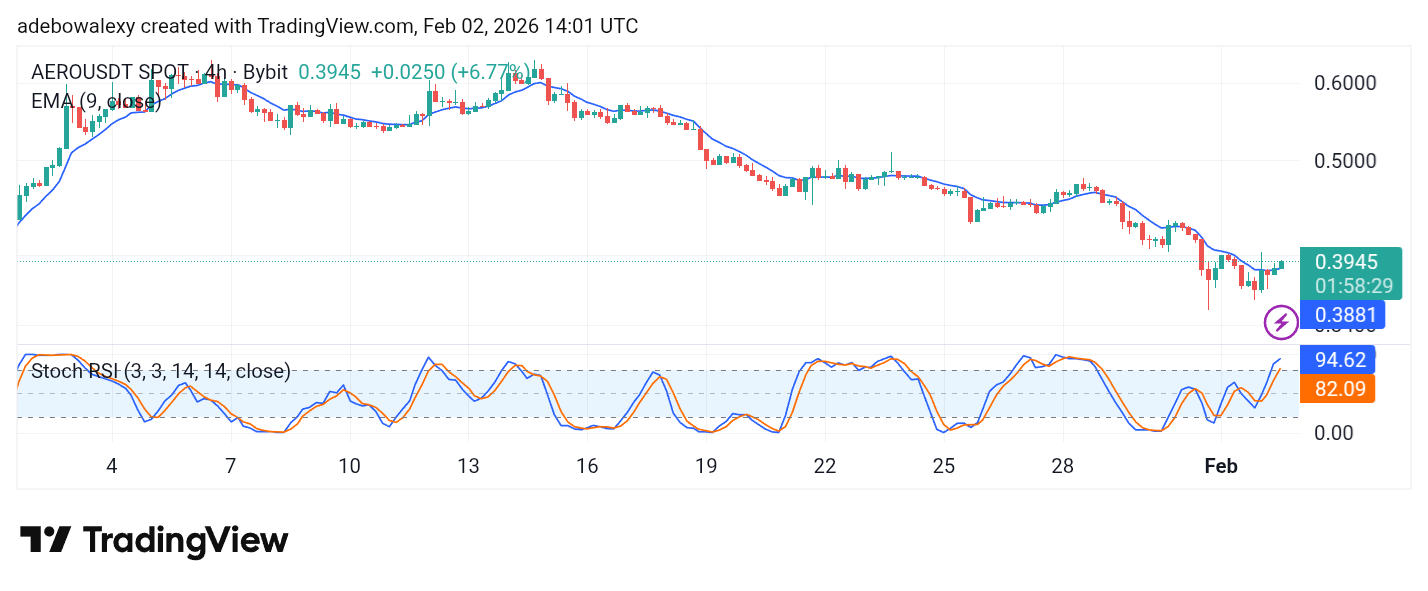Click the orange 82.09 Stoch RSI value tag
1428x591 pixels.
1339,388
